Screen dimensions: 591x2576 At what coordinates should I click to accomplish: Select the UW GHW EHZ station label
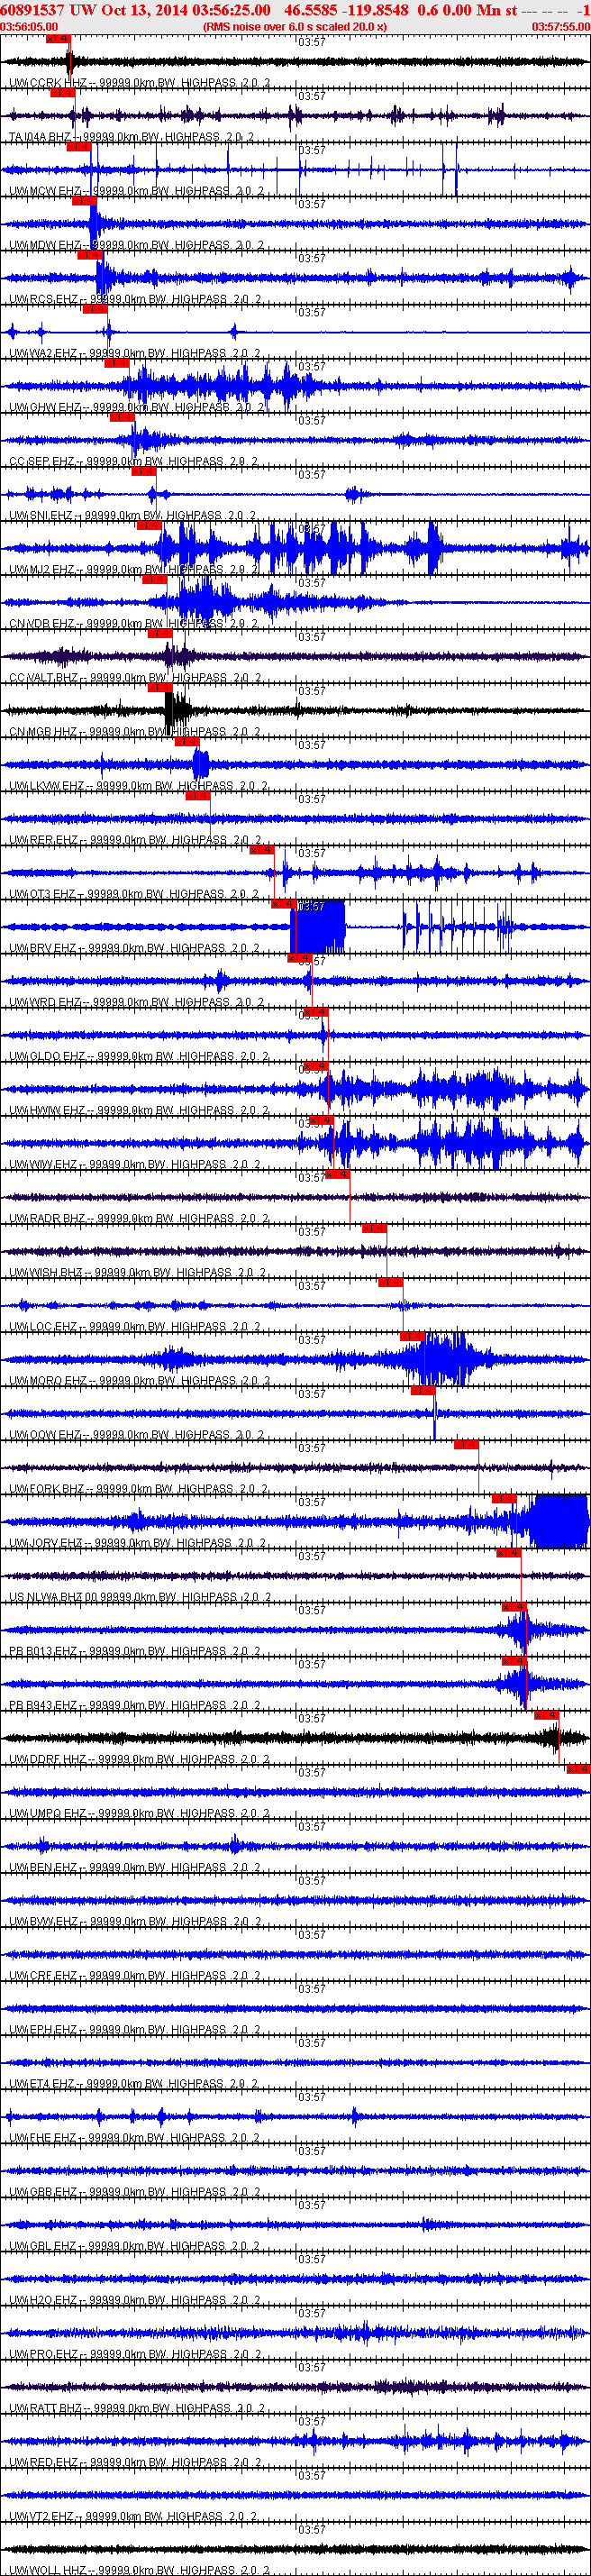(x=137, y=407)
